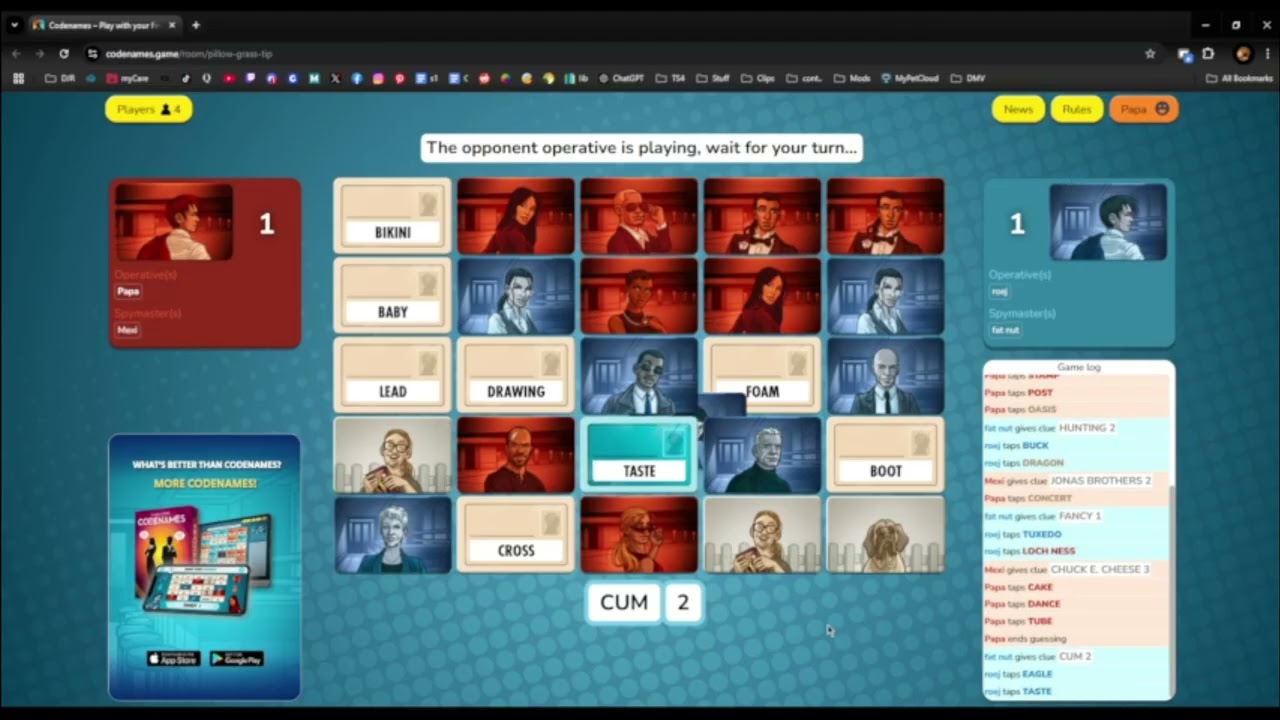Viewport: 1280px width, 720px height.
Task: Tap the pointer icon on BOOT card
Action: (x=920, y=444)
